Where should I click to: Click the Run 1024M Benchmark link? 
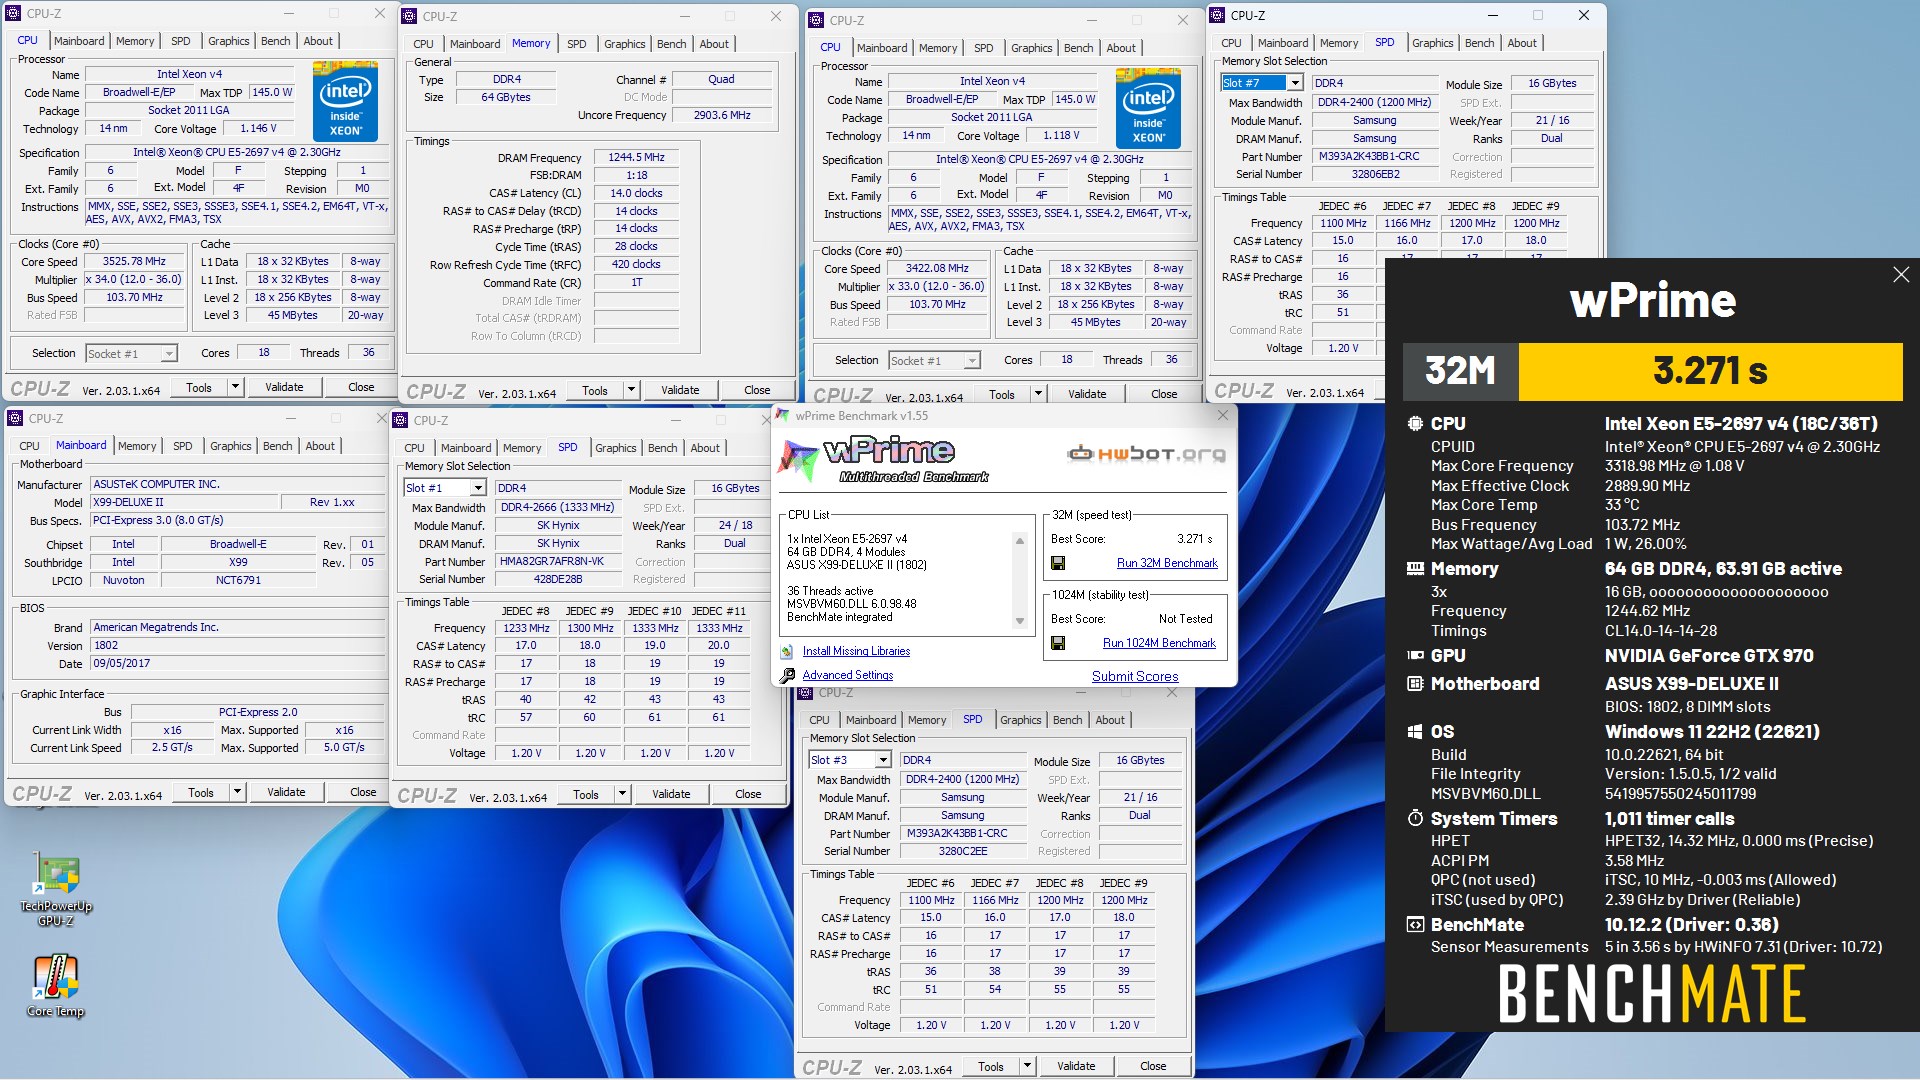click(1159, 643)
